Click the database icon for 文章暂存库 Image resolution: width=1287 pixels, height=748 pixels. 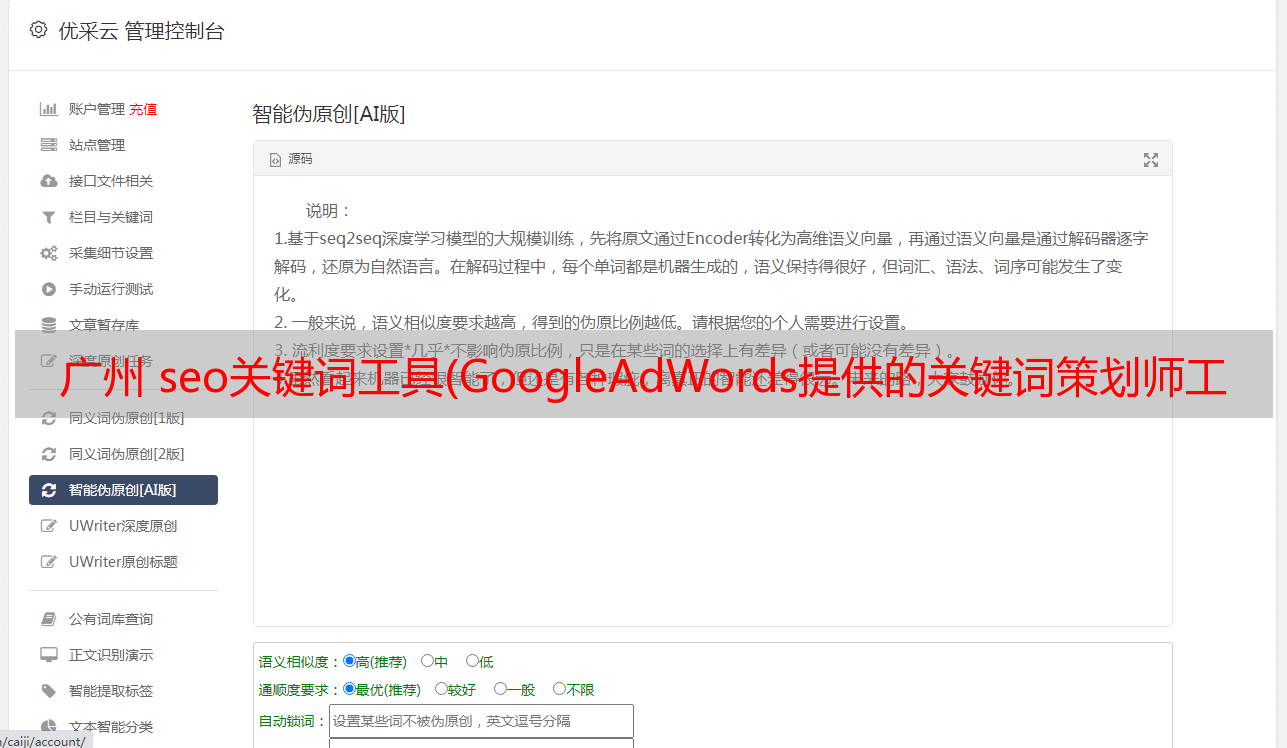[48, 325]
